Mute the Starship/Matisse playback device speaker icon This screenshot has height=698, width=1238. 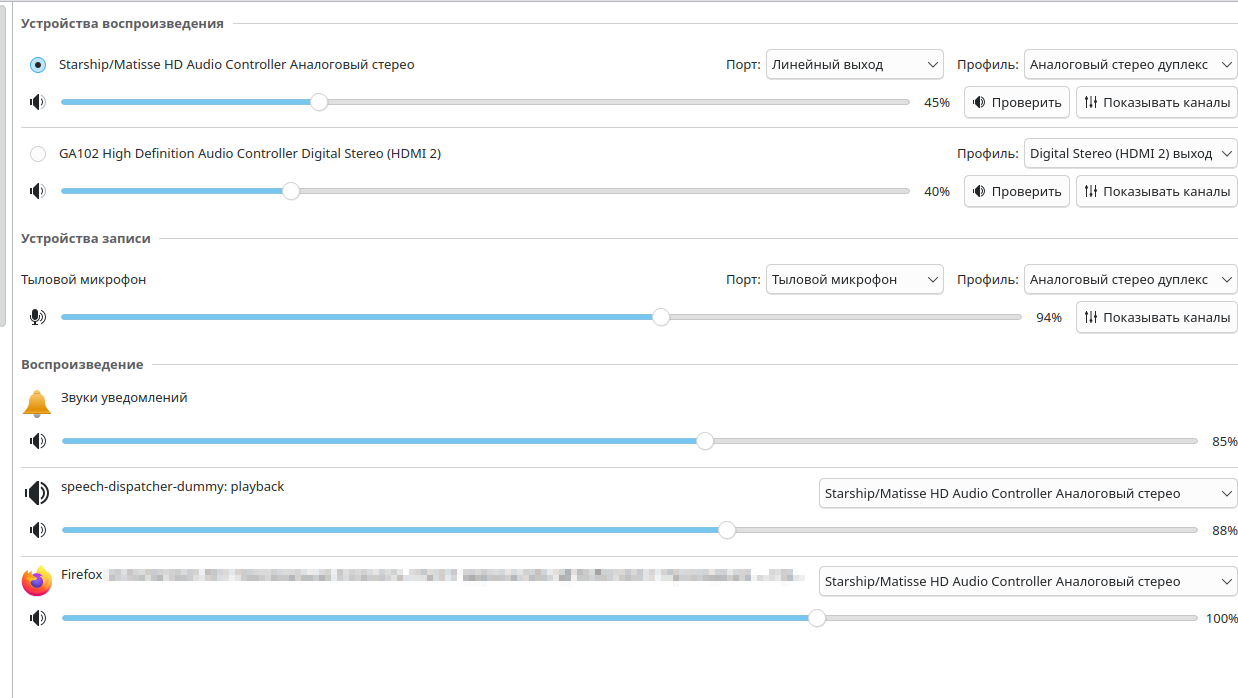[38, 102]
